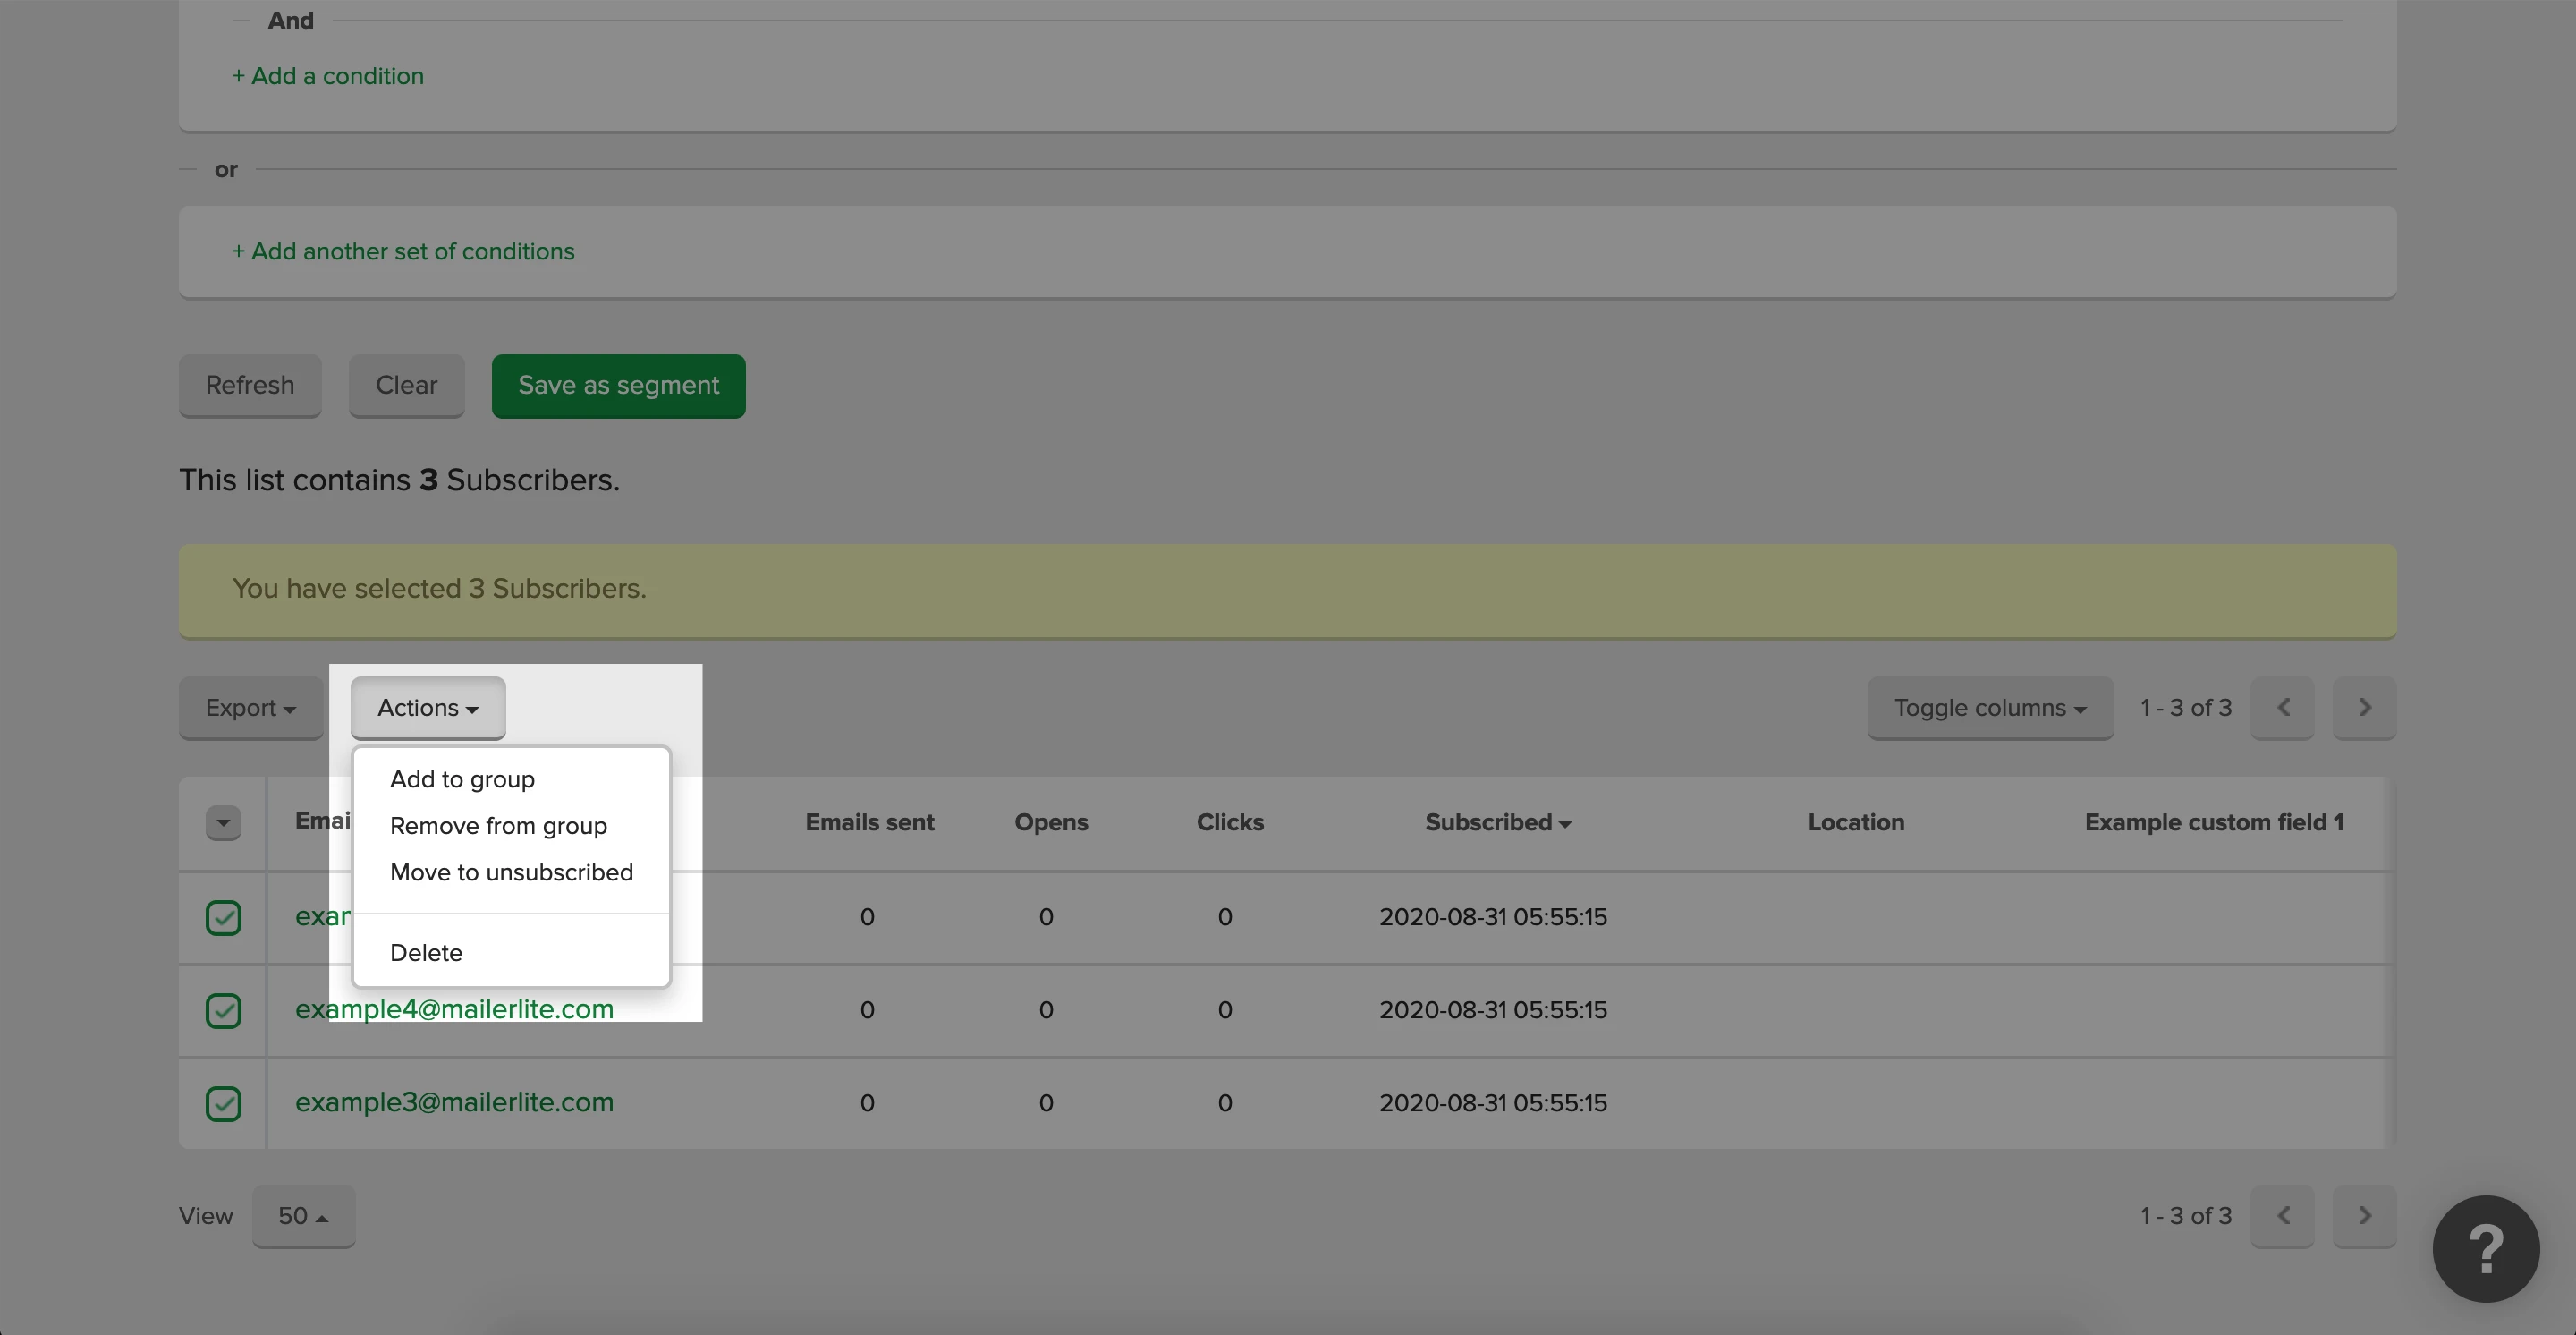Choose Add to group from Actions menu
2576x1335 pixels.
tap(462, 779)
